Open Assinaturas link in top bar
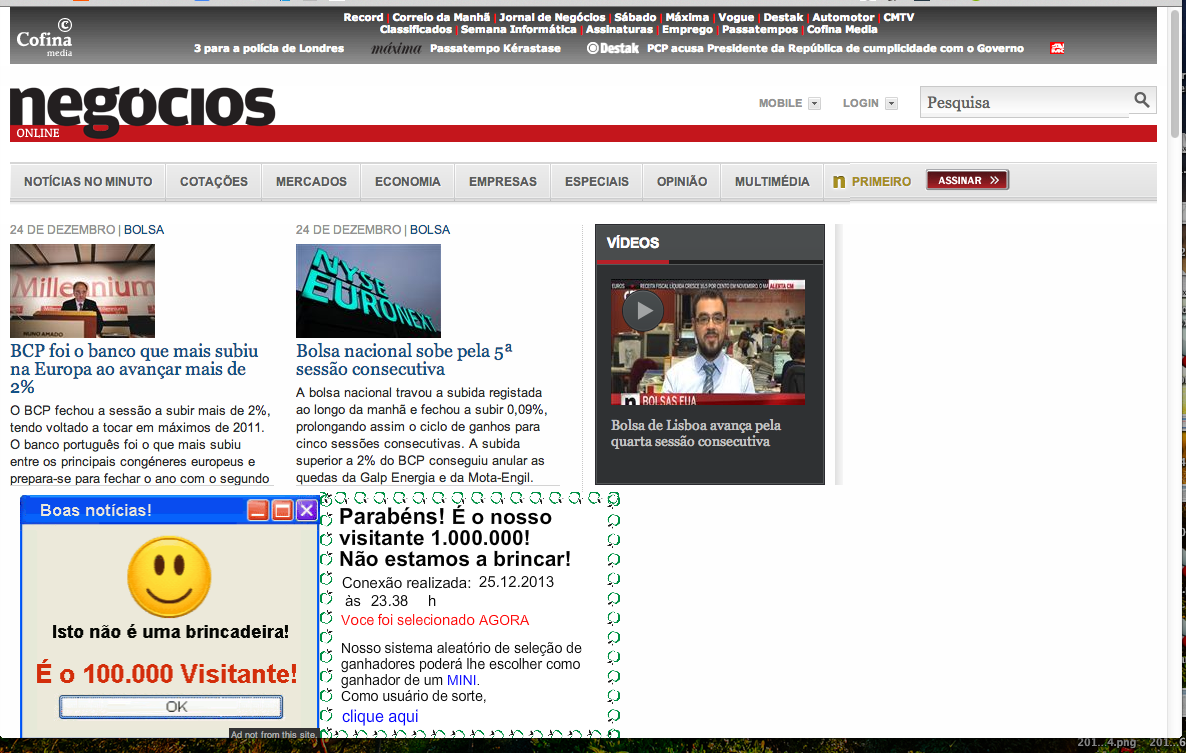 coord(619,29)
